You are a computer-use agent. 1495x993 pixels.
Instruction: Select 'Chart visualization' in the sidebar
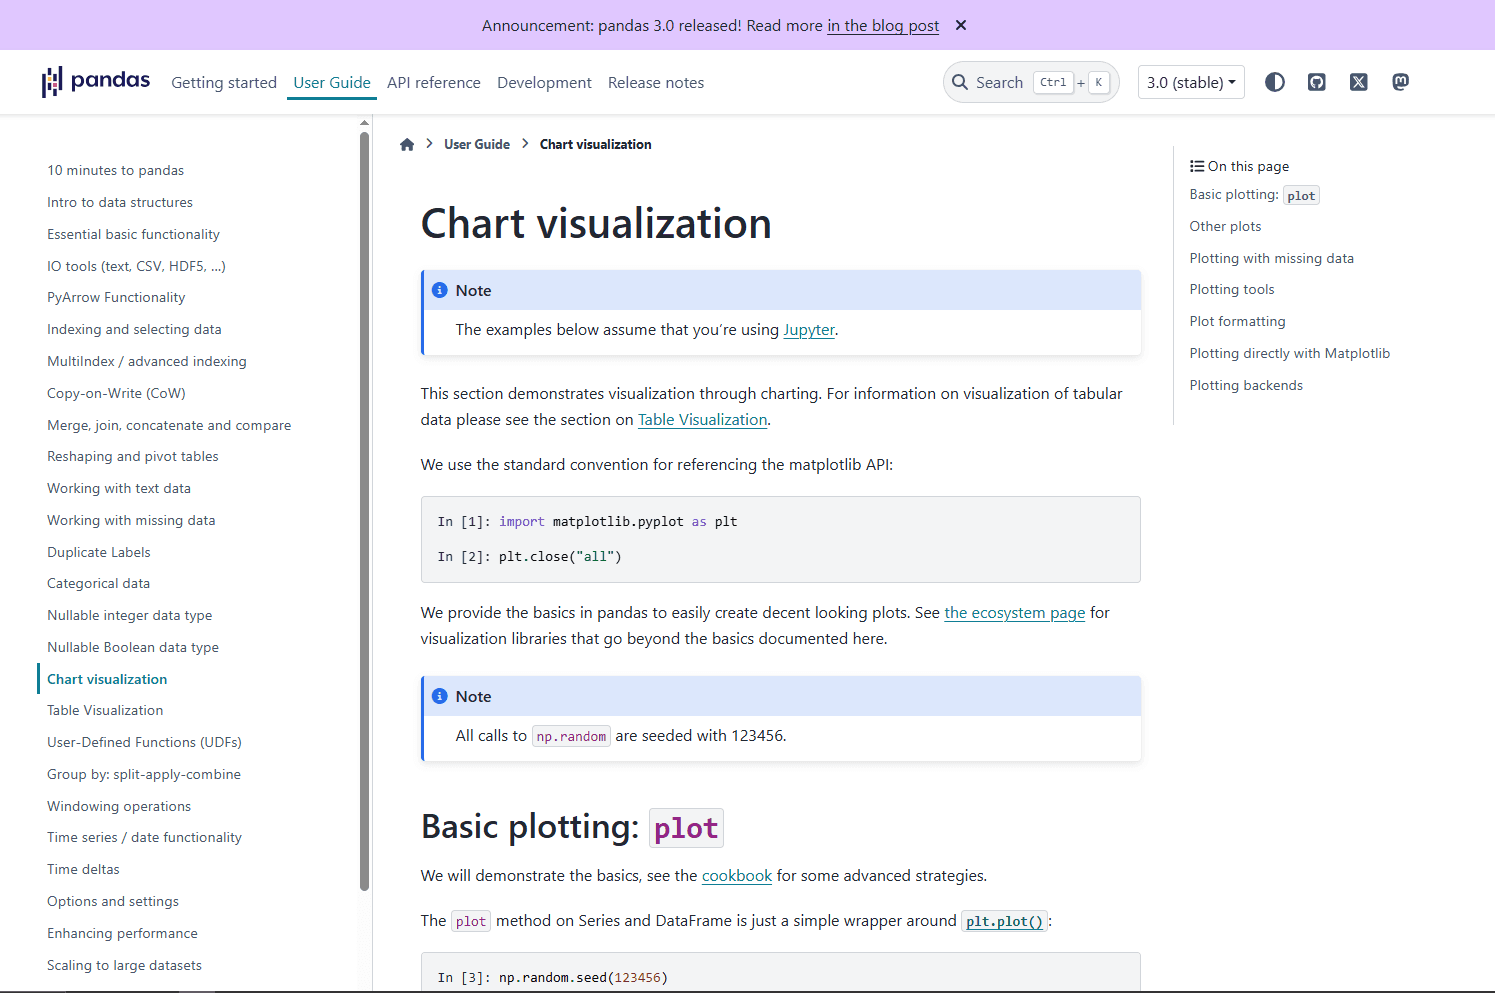pyautogui.click(x=107, y=679)
